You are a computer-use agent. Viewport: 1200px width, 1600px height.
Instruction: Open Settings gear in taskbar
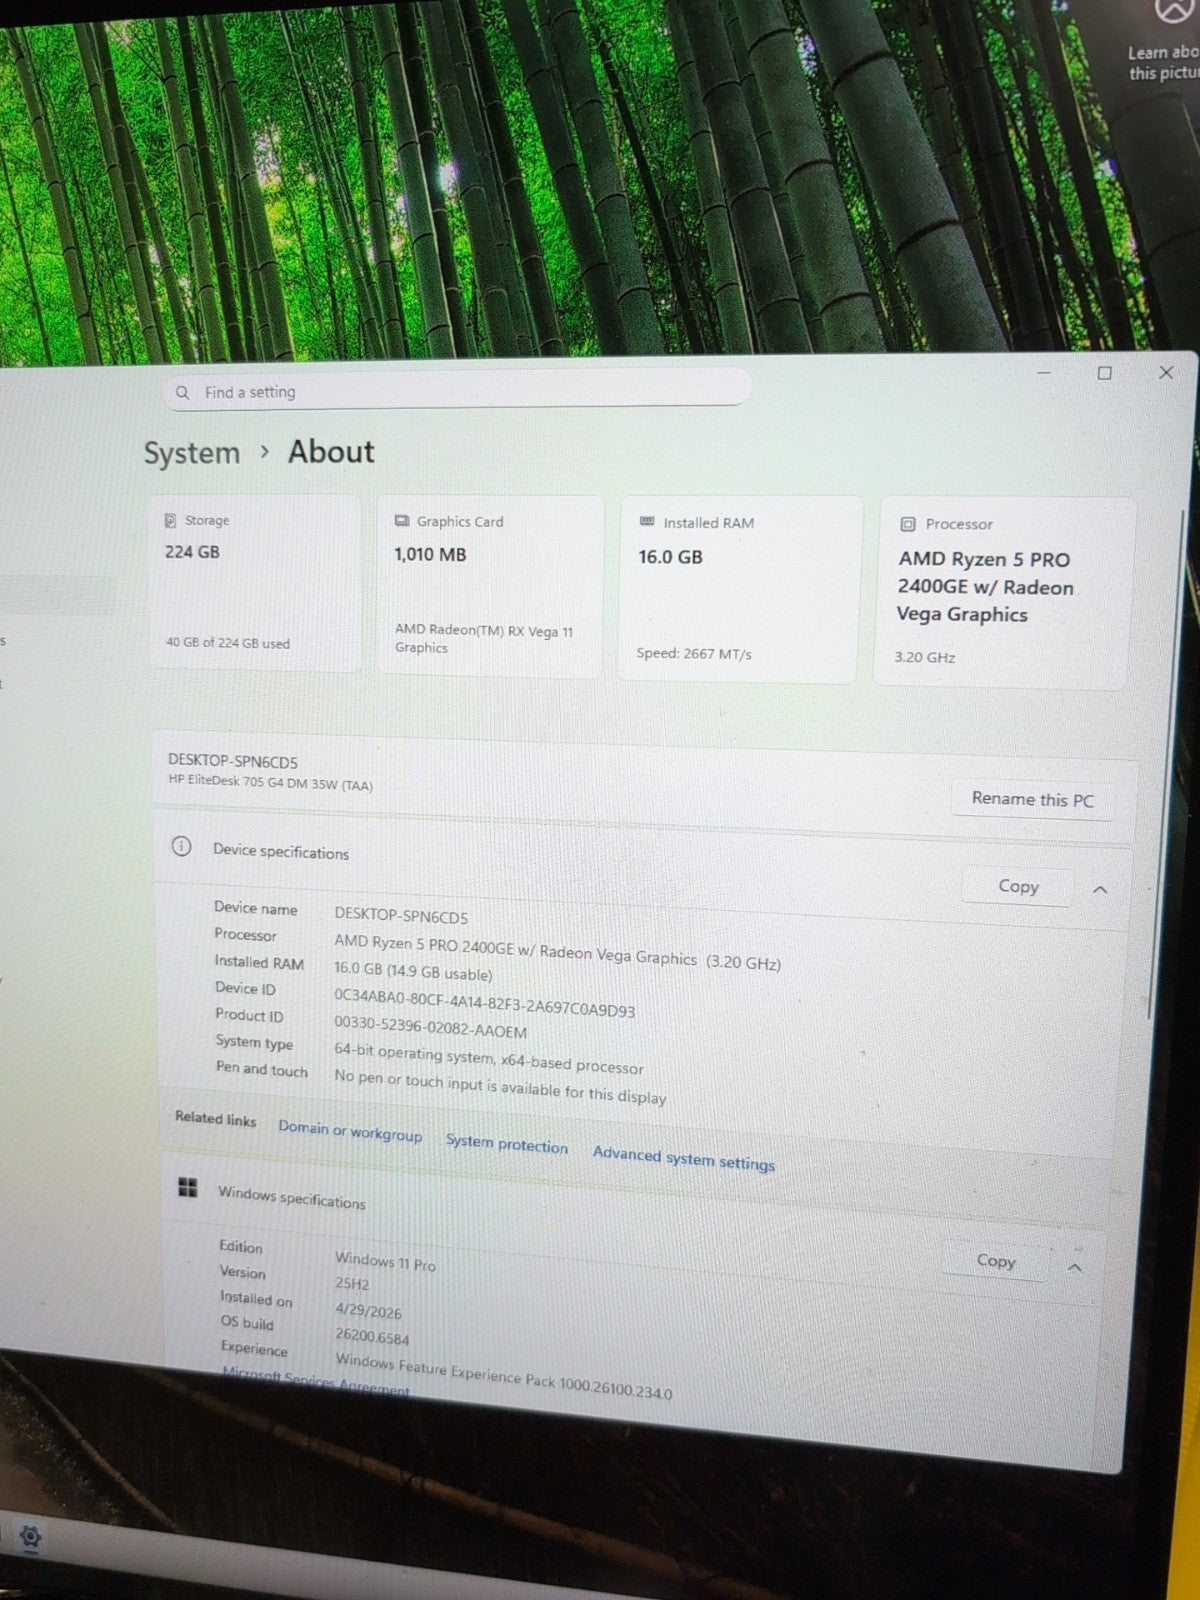(x=30, y=1536)
